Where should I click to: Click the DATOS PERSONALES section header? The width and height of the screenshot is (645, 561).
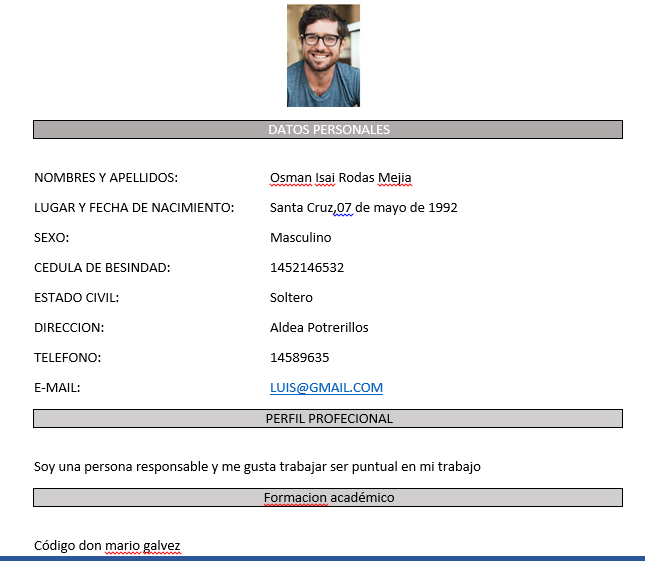[x=328, y=130]
